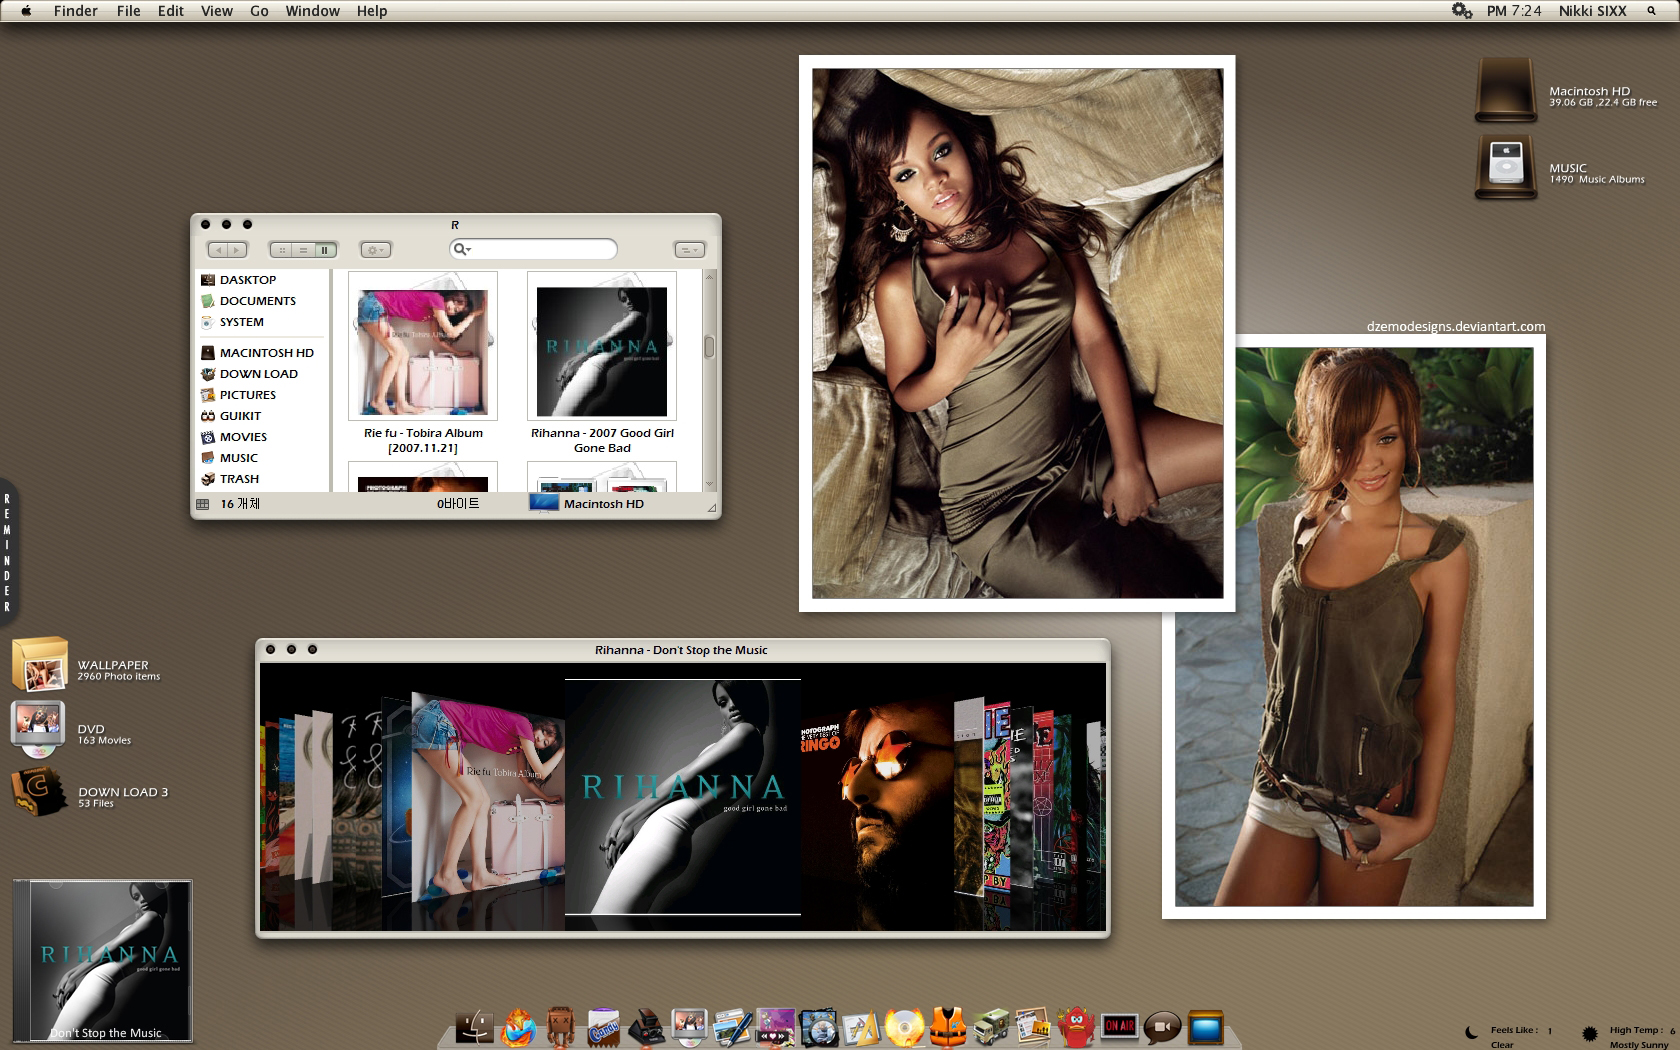Open the pen and photos dock icon
The width and height of the screenshot is (1680, 1050).
pos(733,1027)
